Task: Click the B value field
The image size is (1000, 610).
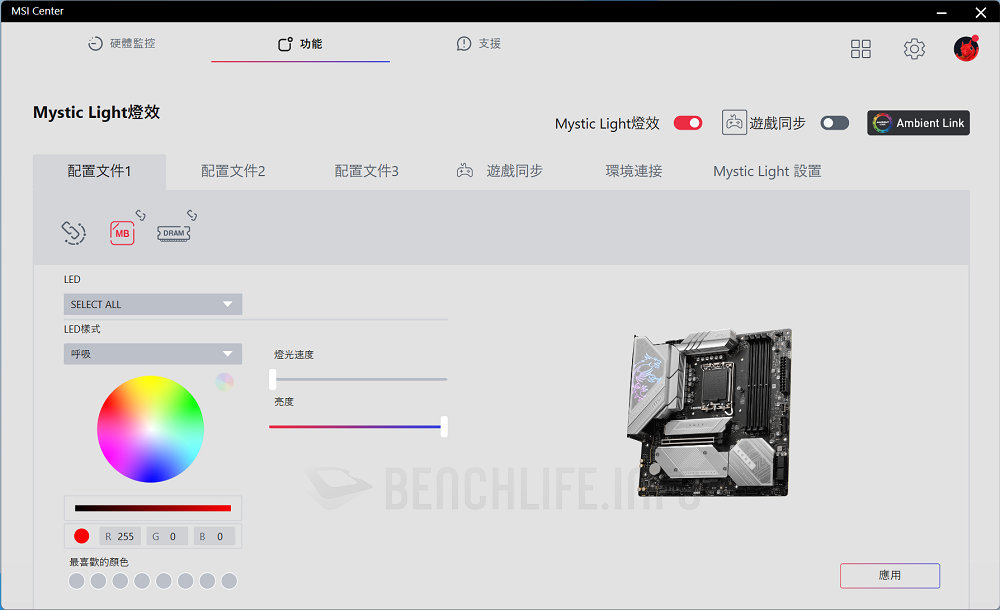Action: (x=214, y=537)
